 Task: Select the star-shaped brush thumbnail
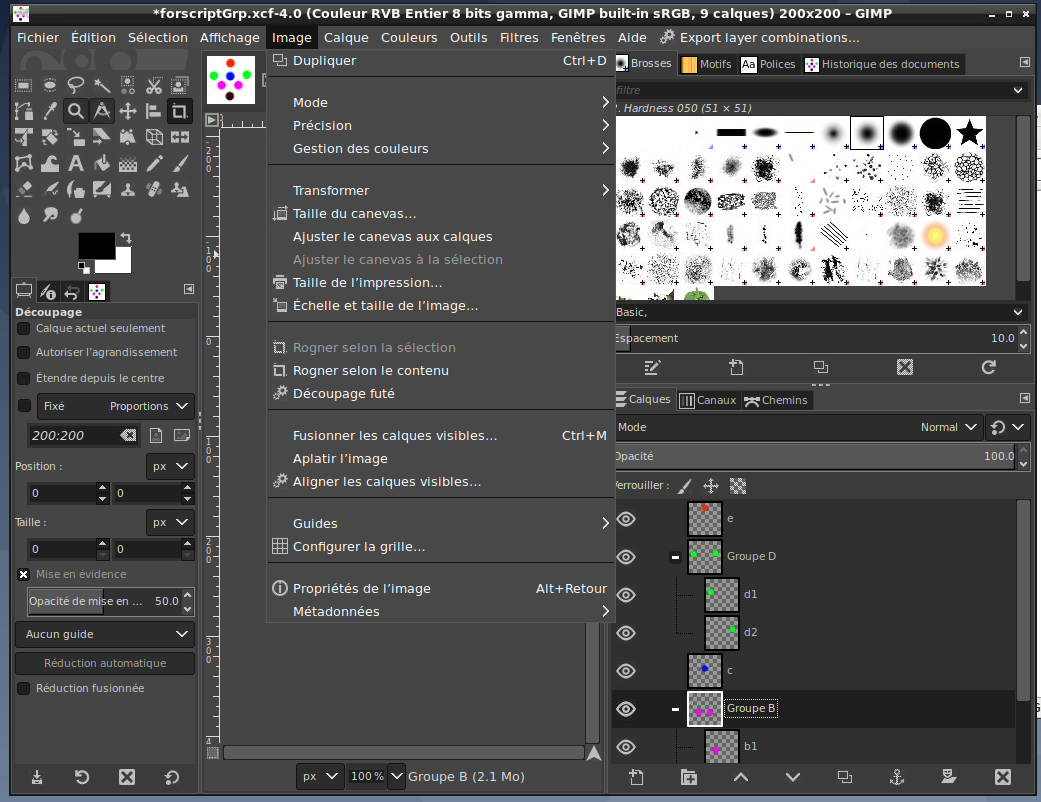[968, 132]
